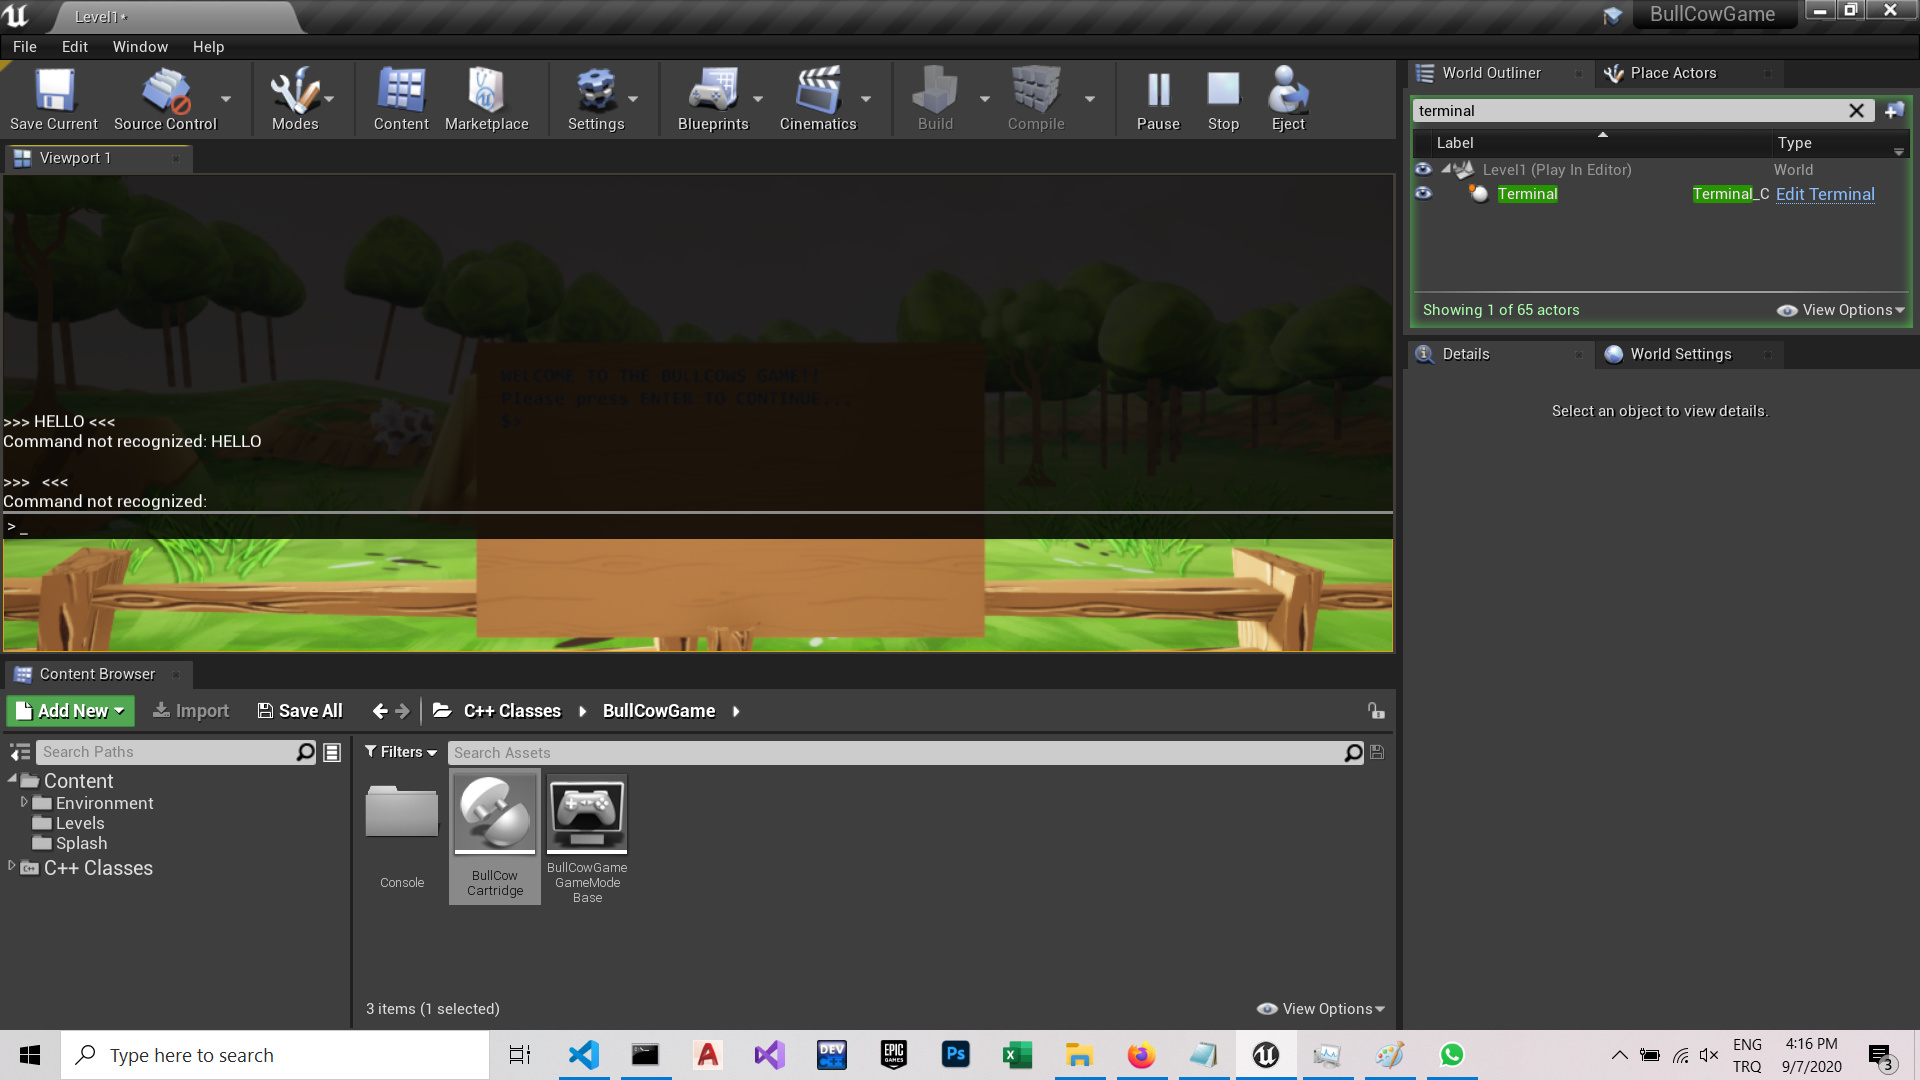Select the BullCowGameGameModeBase class thumbnail
The width and height of the screenshot is (1920, 1080).
(x=587, y=814)
